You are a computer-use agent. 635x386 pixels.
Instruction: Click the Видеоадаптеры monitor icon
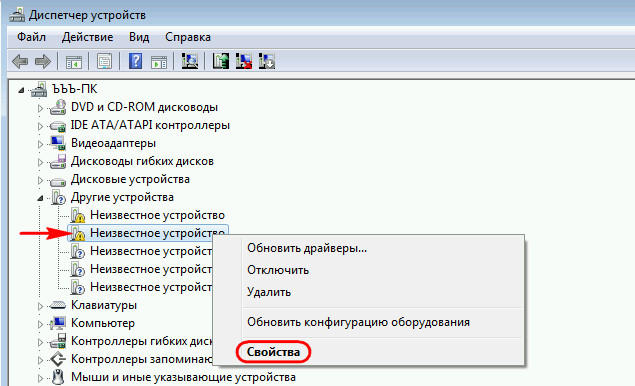pos(58,143)
